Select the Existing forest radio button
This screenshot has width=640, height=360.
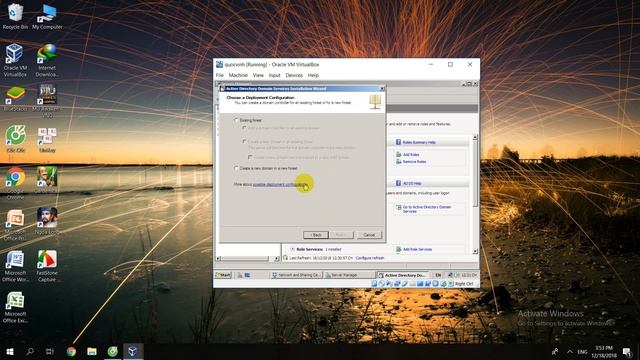click(236, 120)
